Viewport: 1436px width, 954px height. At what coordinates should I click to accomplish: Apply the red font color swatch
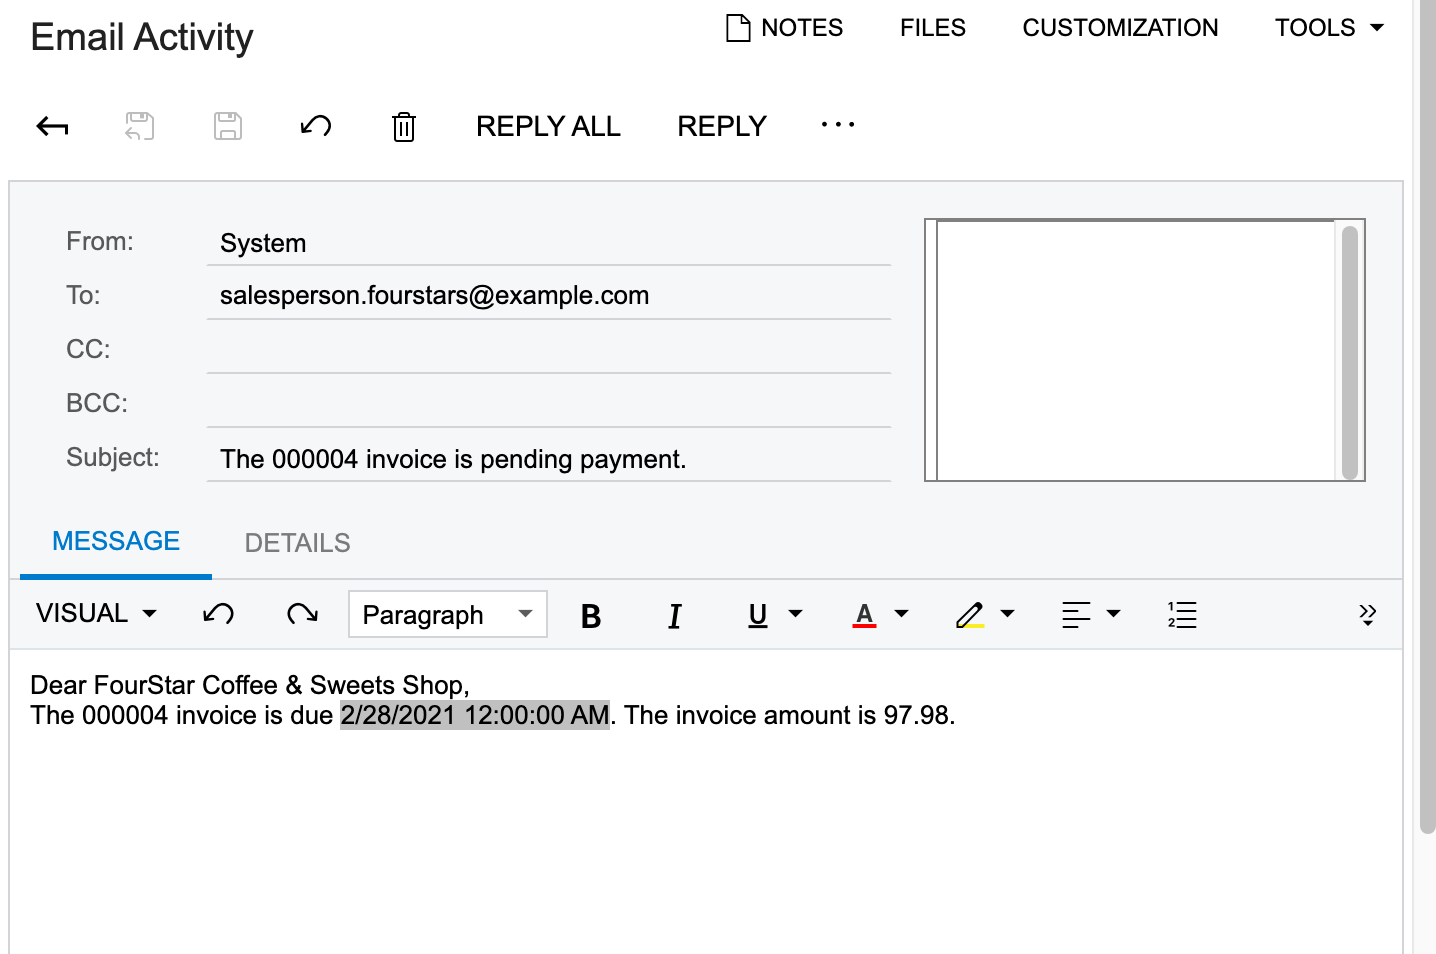(x=865, y=615)
